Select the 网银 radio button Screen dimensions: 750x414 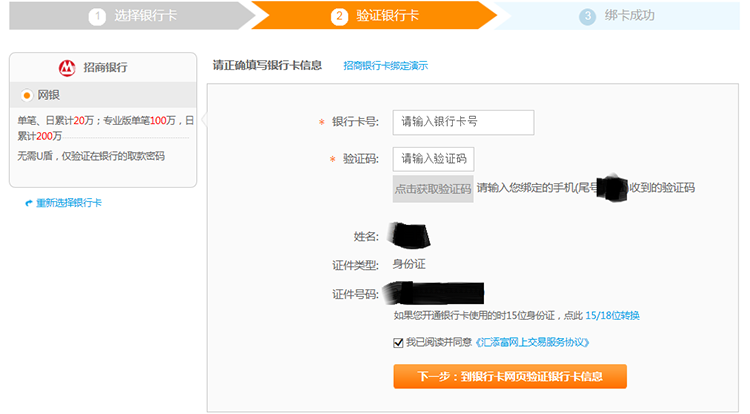[x=27, y=96]
